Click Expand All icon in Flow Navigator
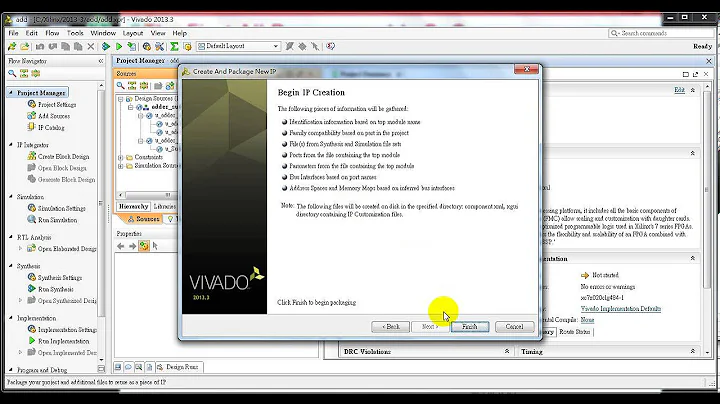 (x=36, y=73)
